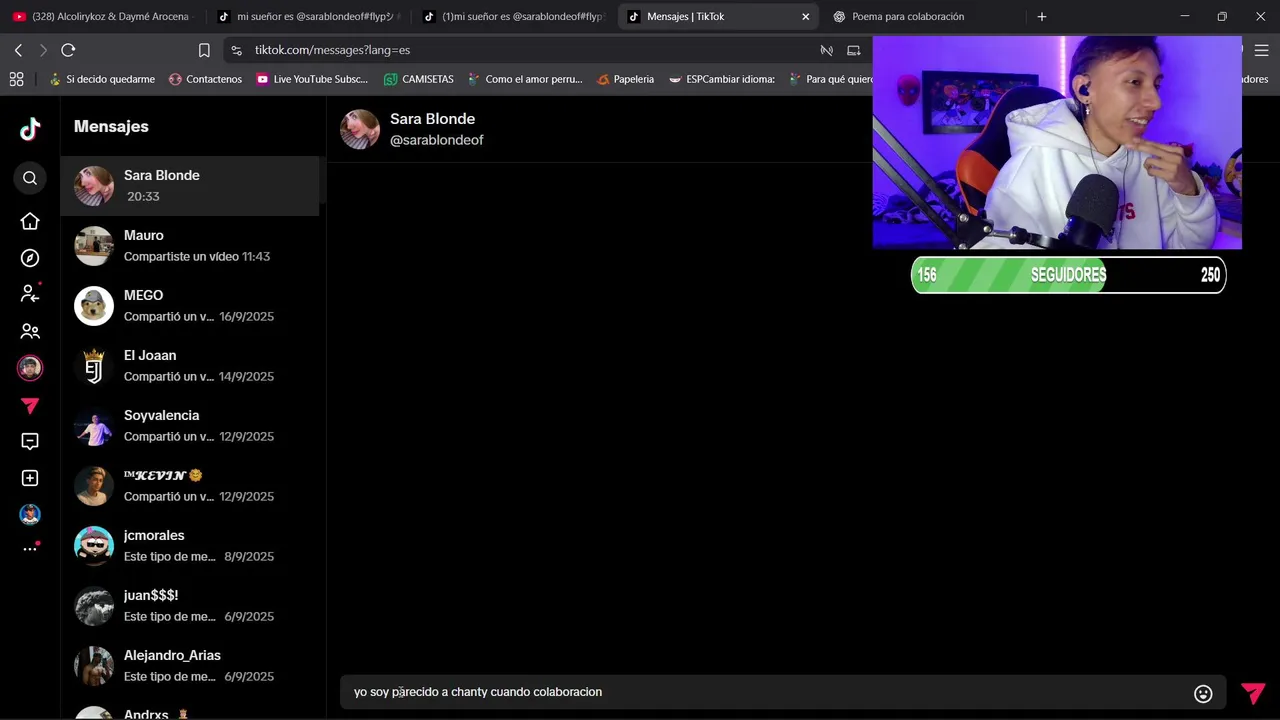Click the SEGUIDORES progress bar

(1068, 275)
